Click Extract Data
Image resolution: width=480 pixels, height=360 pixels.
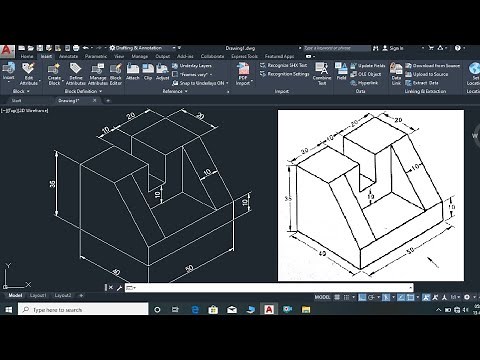pos(422,83)
